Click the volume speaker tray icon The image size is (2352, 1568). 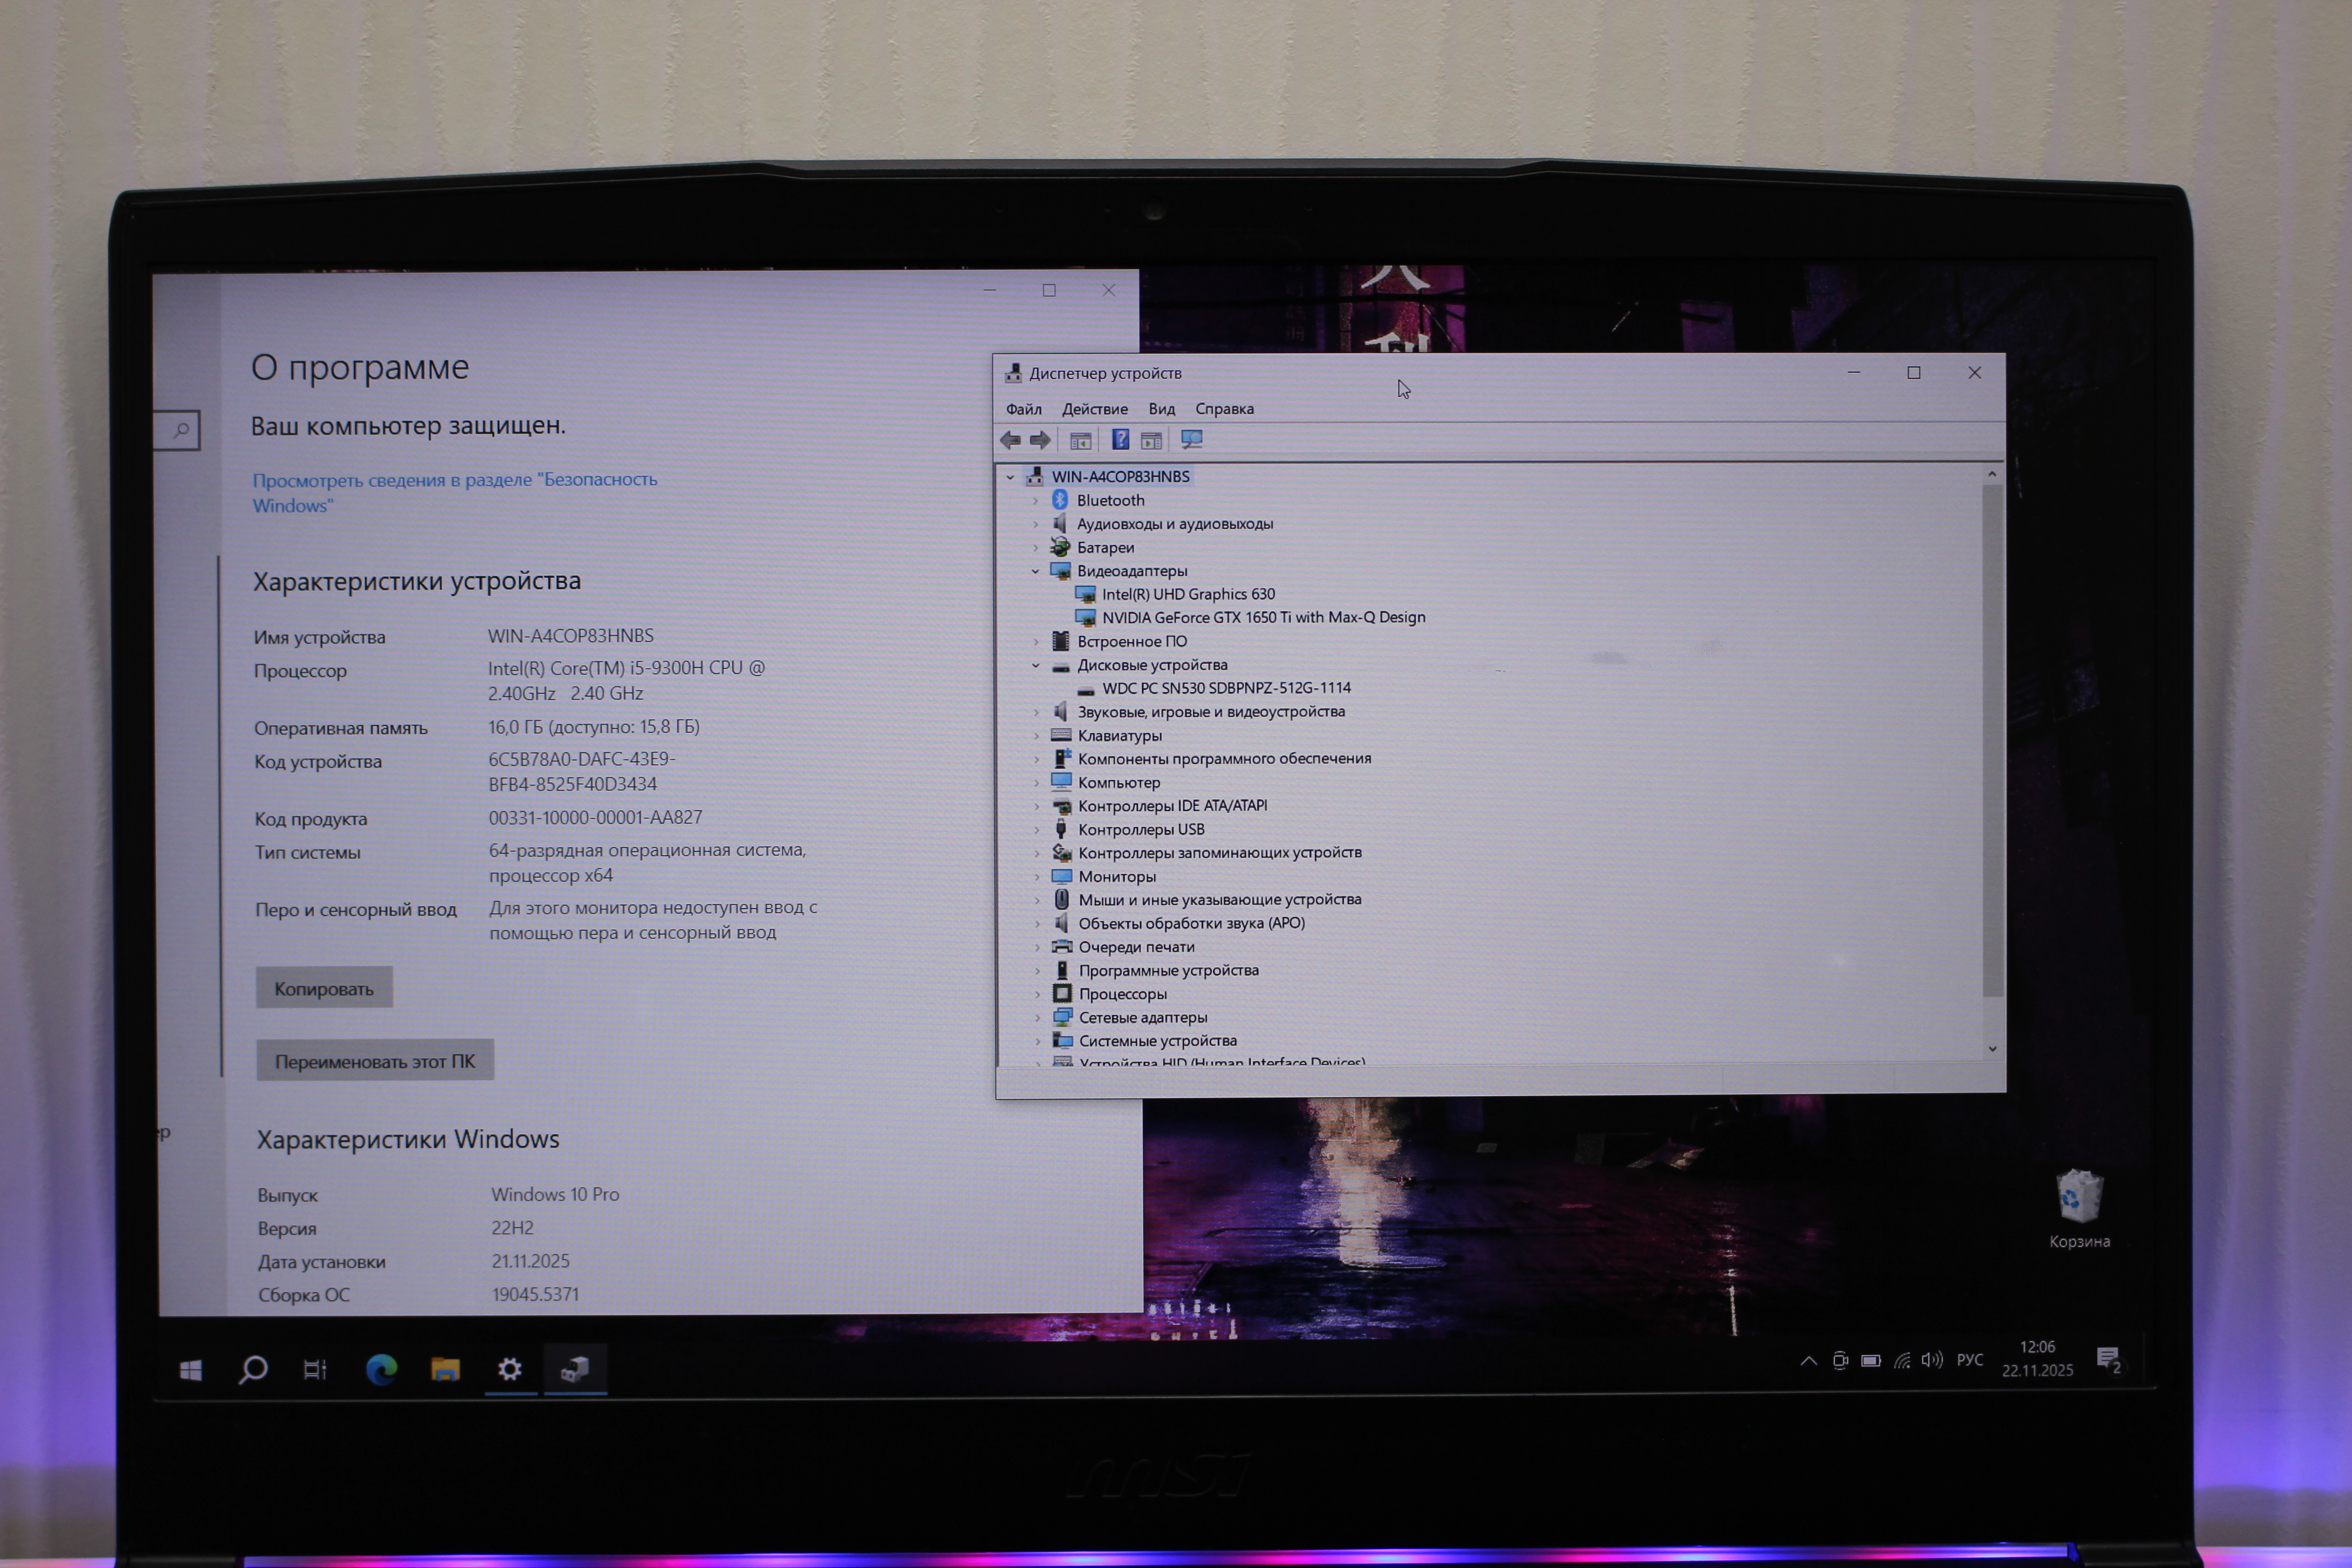pos(1931,1360)
